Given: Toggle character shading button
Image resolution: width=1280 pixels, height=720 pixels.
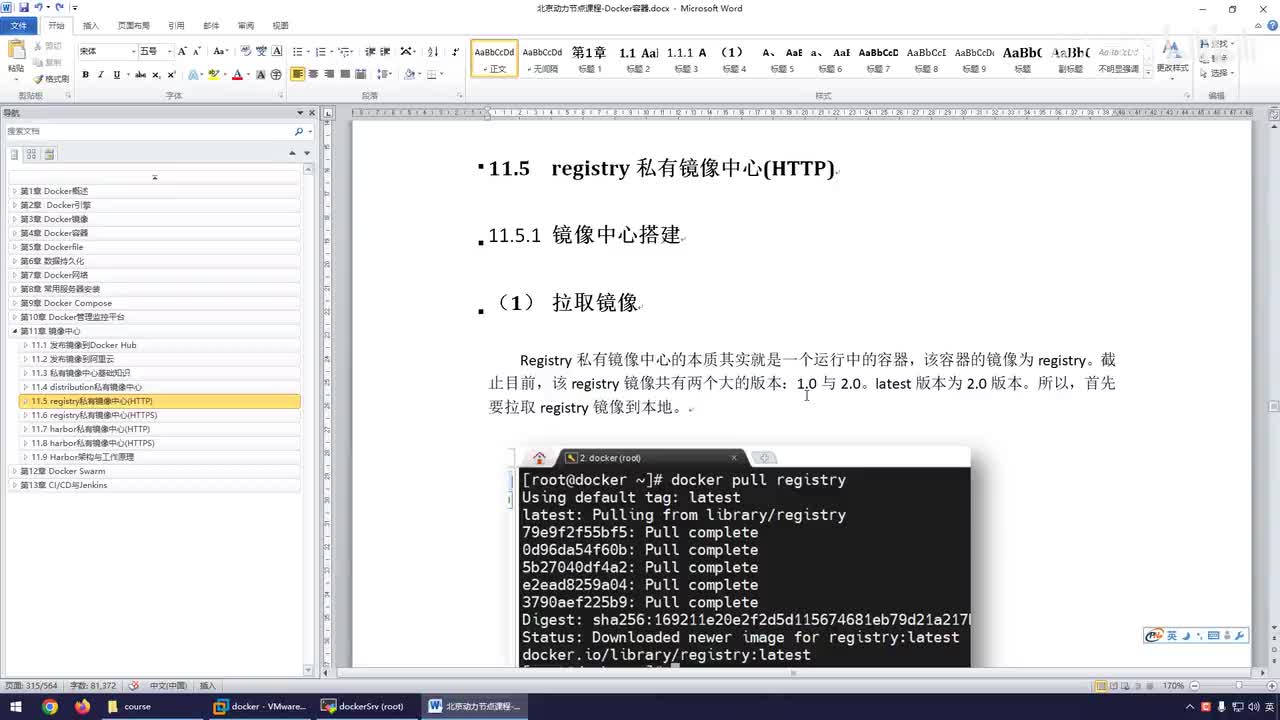Looking at the screenshot, I should [261, 75].
